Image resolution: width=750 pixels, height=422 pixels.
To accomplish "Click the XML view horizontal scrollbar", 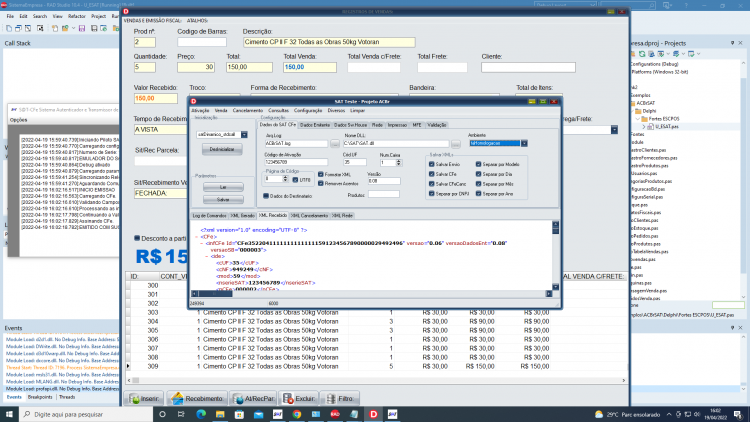I will [x=371, y=294].
